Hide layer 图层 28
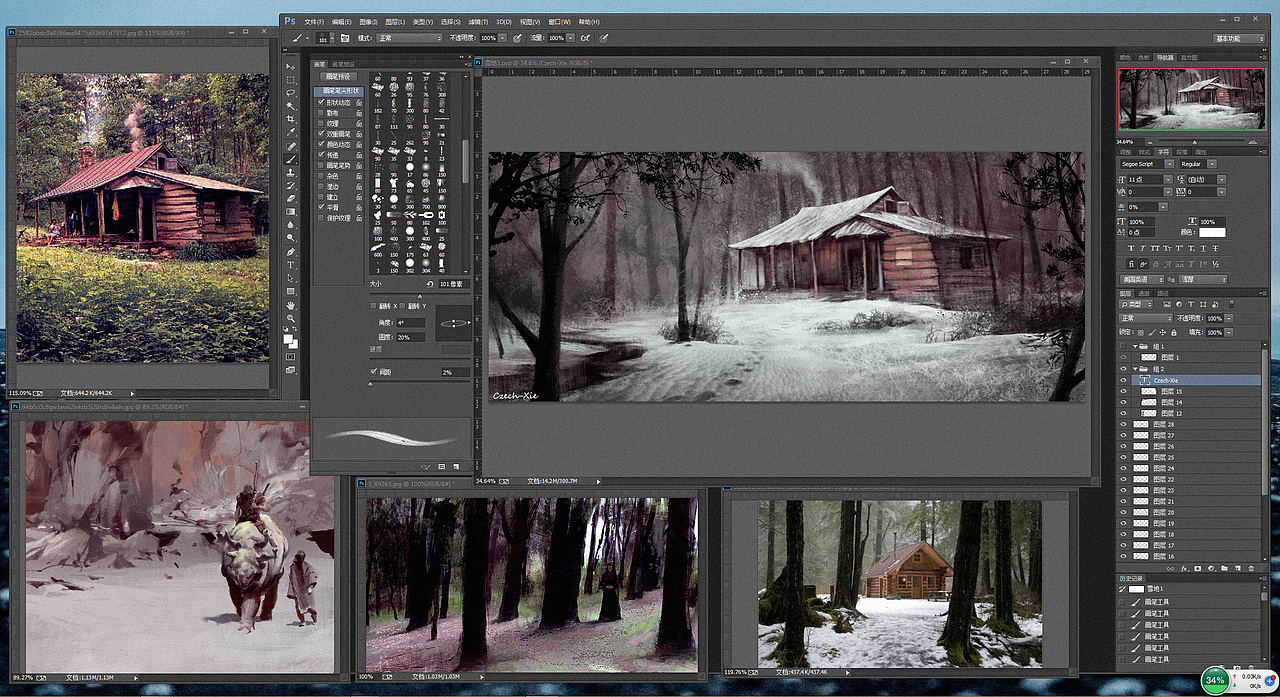Image resolution: width=1280 pixels, height=697 pixels. coord(1123,424)
